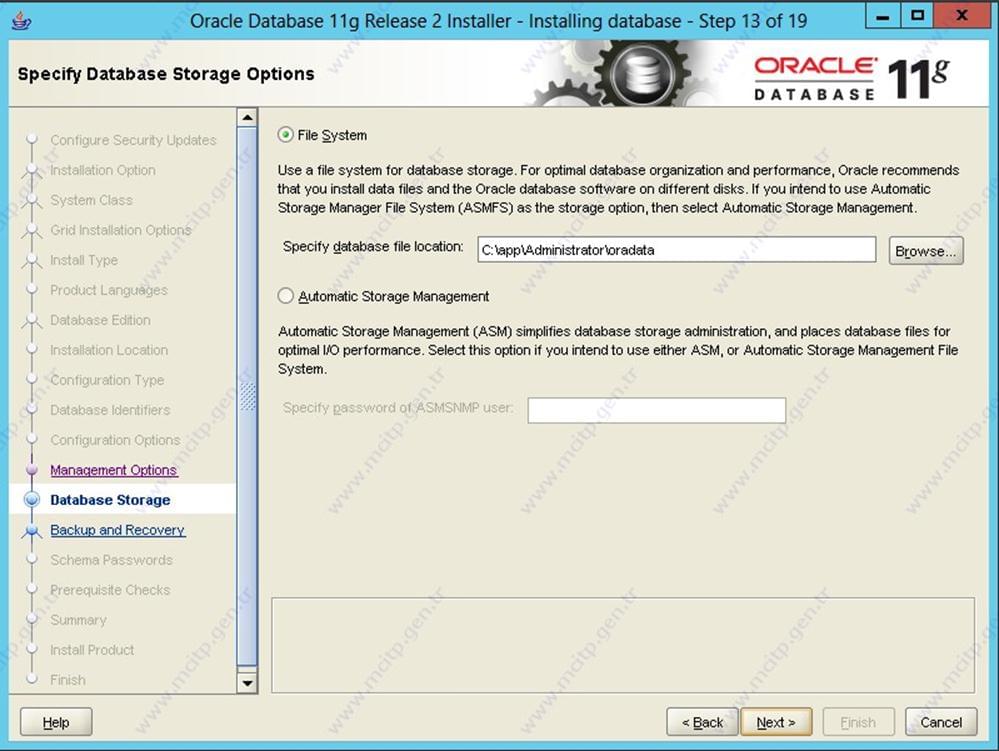Click the ASMSNMP user password field
This screenshot has width=999, height=751.
click(x=656, y=410)
